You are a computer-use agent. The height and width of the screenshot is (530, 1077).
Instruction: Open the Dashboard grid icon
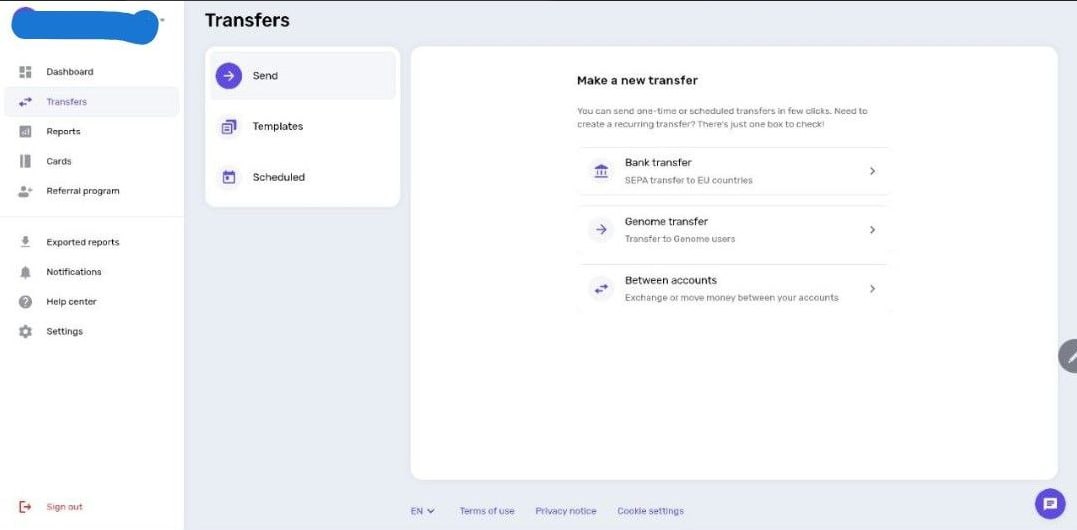(25, 72)
